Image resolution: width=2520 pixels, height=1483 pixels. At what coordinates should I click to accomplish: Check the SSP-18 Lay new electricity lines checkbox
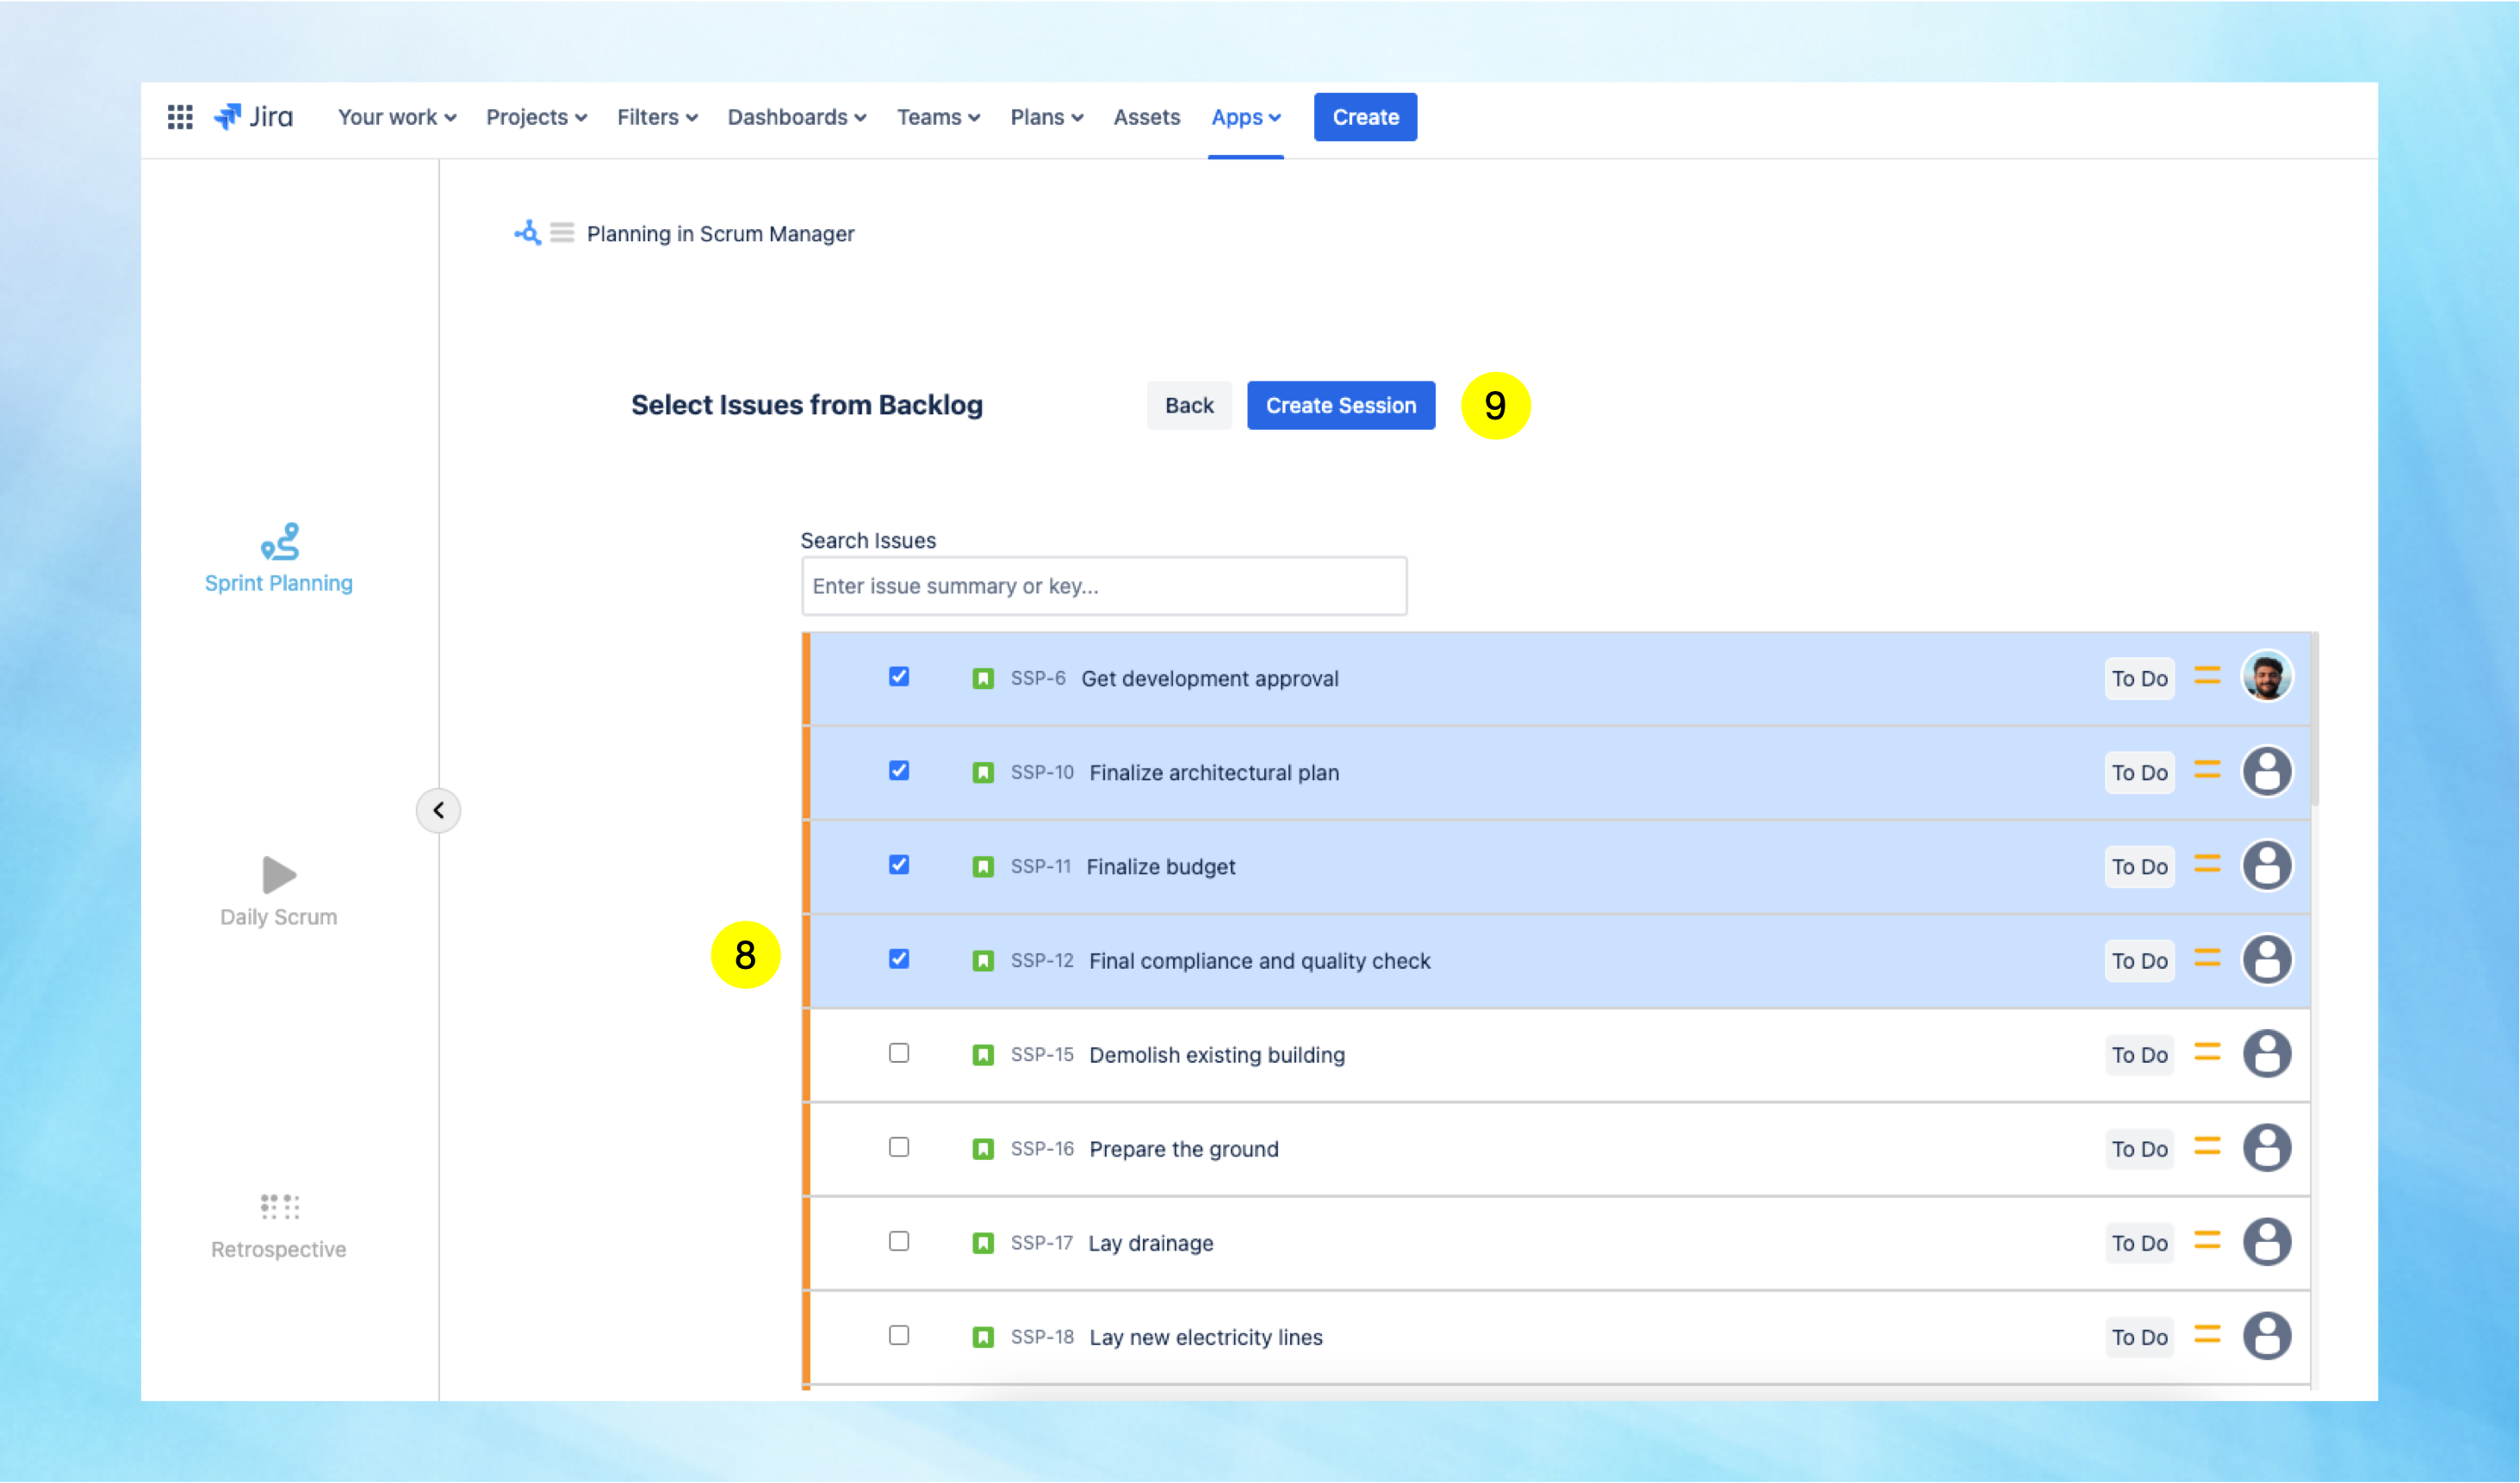tap(899, 1336)
